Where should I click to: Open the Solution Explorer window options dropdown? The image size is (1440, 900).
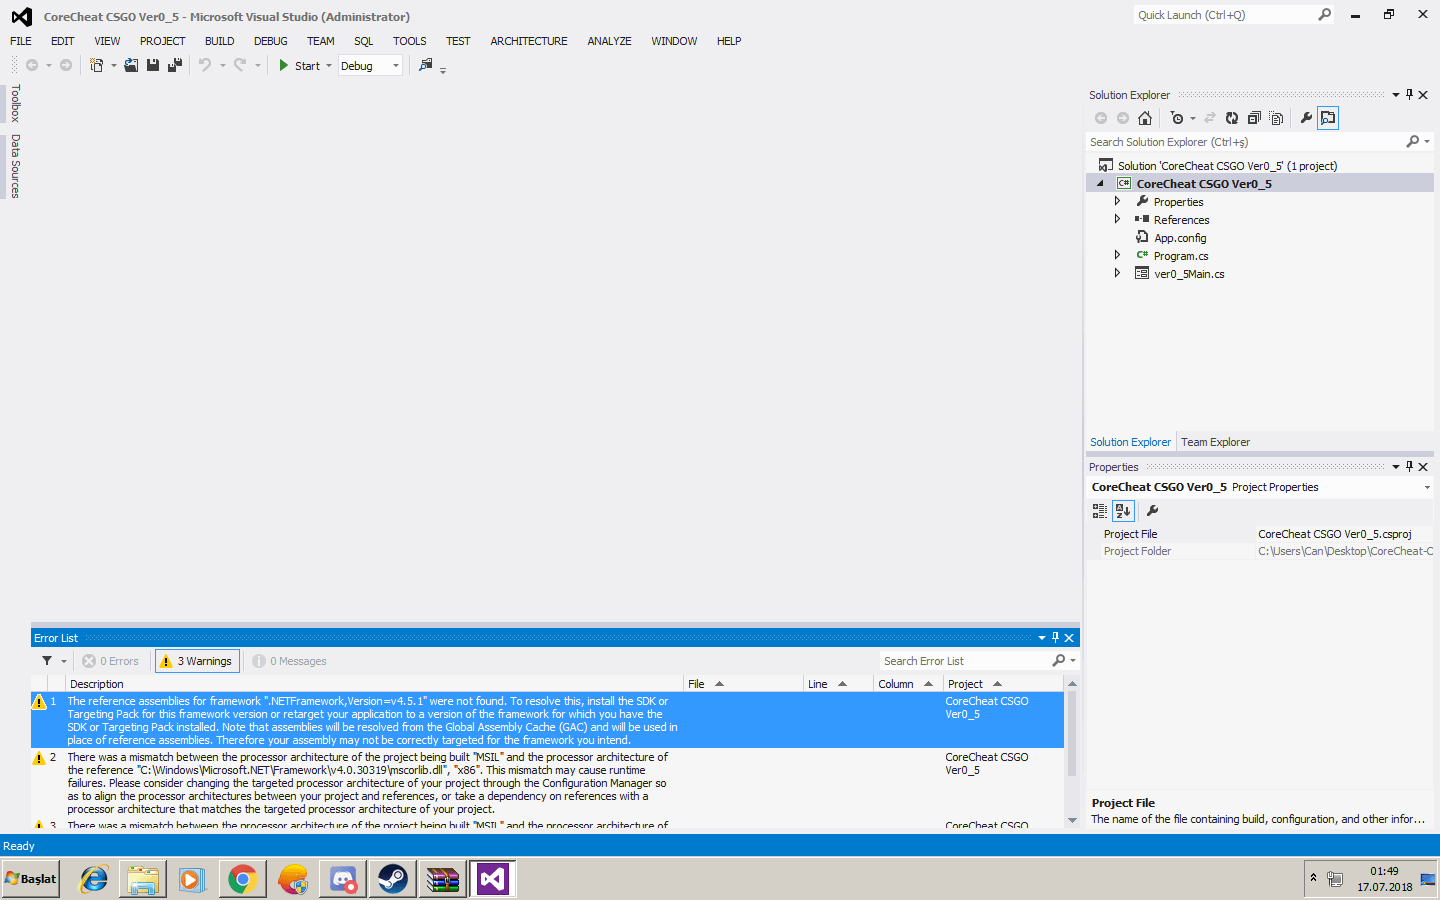1396,95
